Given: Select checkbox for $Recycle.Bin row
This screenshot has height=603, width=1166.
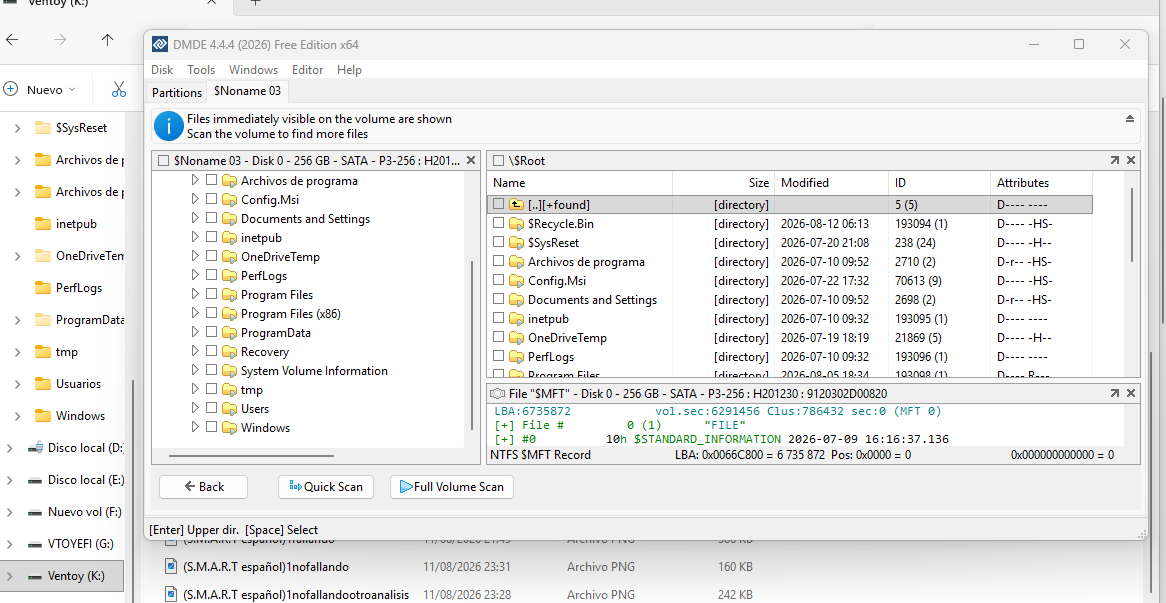Looking at the screenshot, I should coord(498,224).
